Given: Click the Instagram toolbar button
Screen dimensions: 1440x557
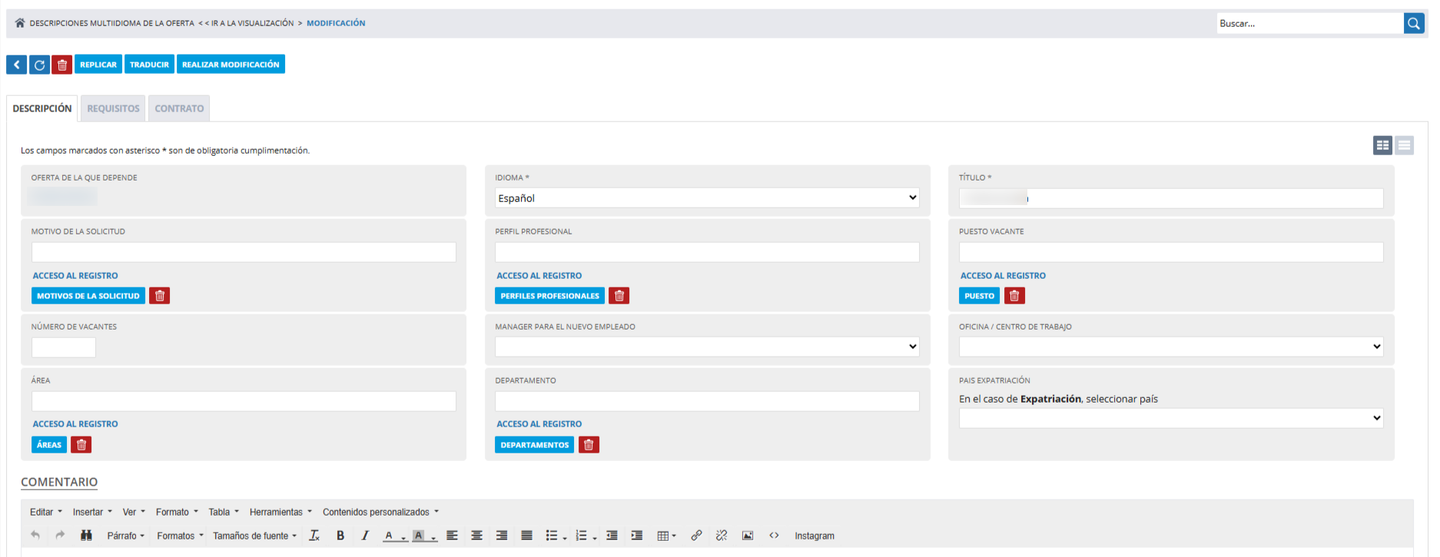Looking at the screenshot, I should pos(814,536).
